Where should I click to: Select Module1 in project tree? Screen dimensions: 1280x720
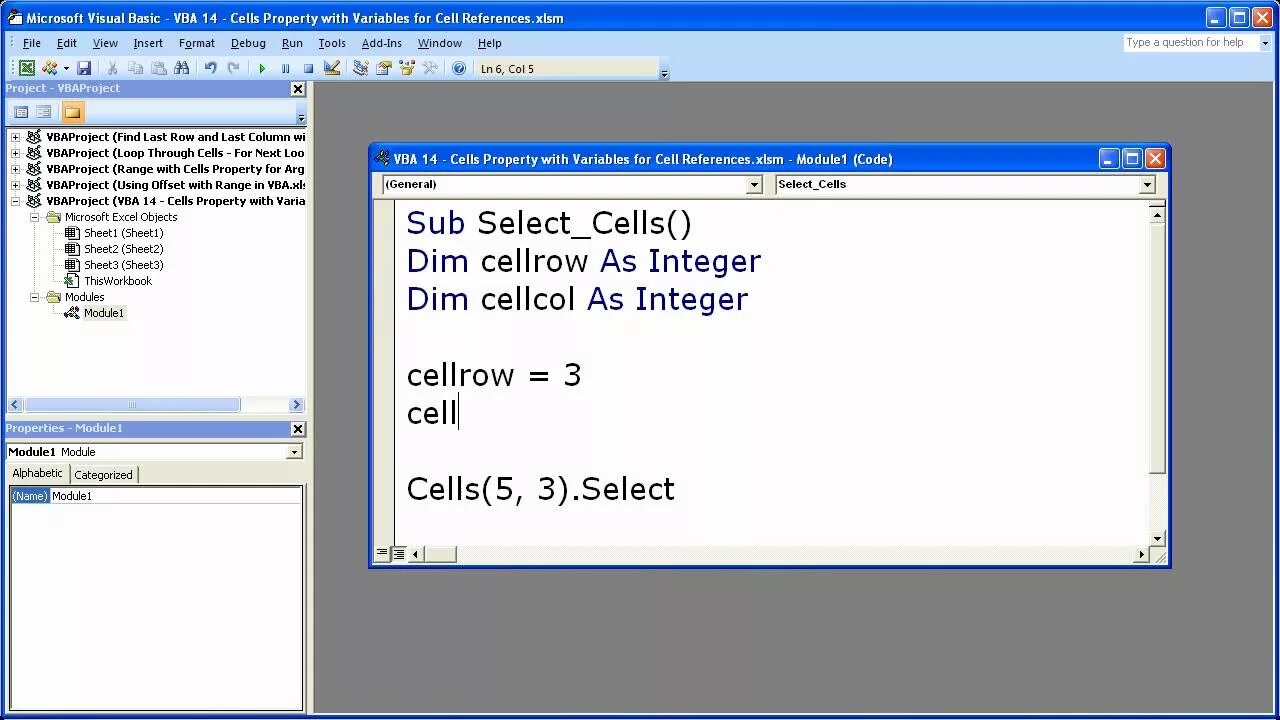(x=104, y=313)
